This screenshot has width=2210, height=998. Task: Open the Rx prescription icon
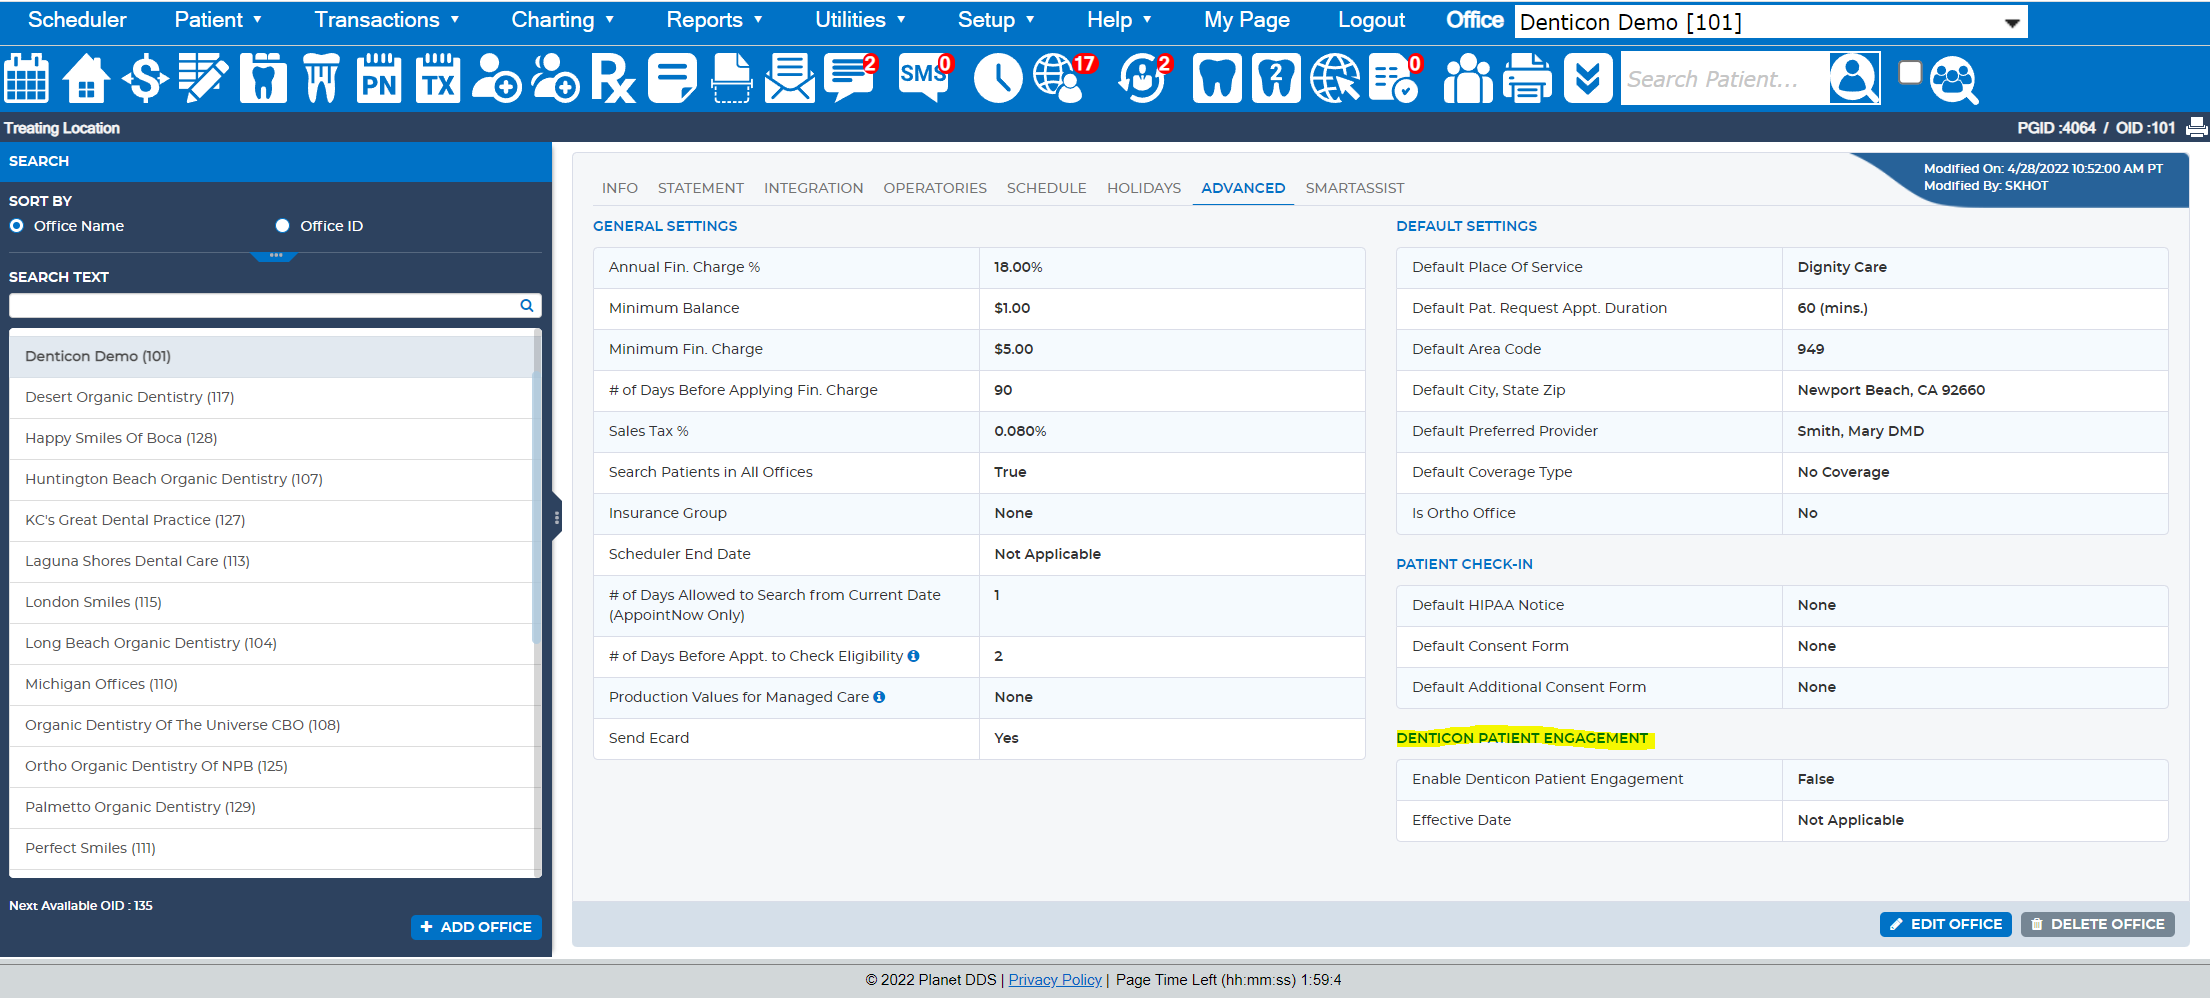click(613, 78)
